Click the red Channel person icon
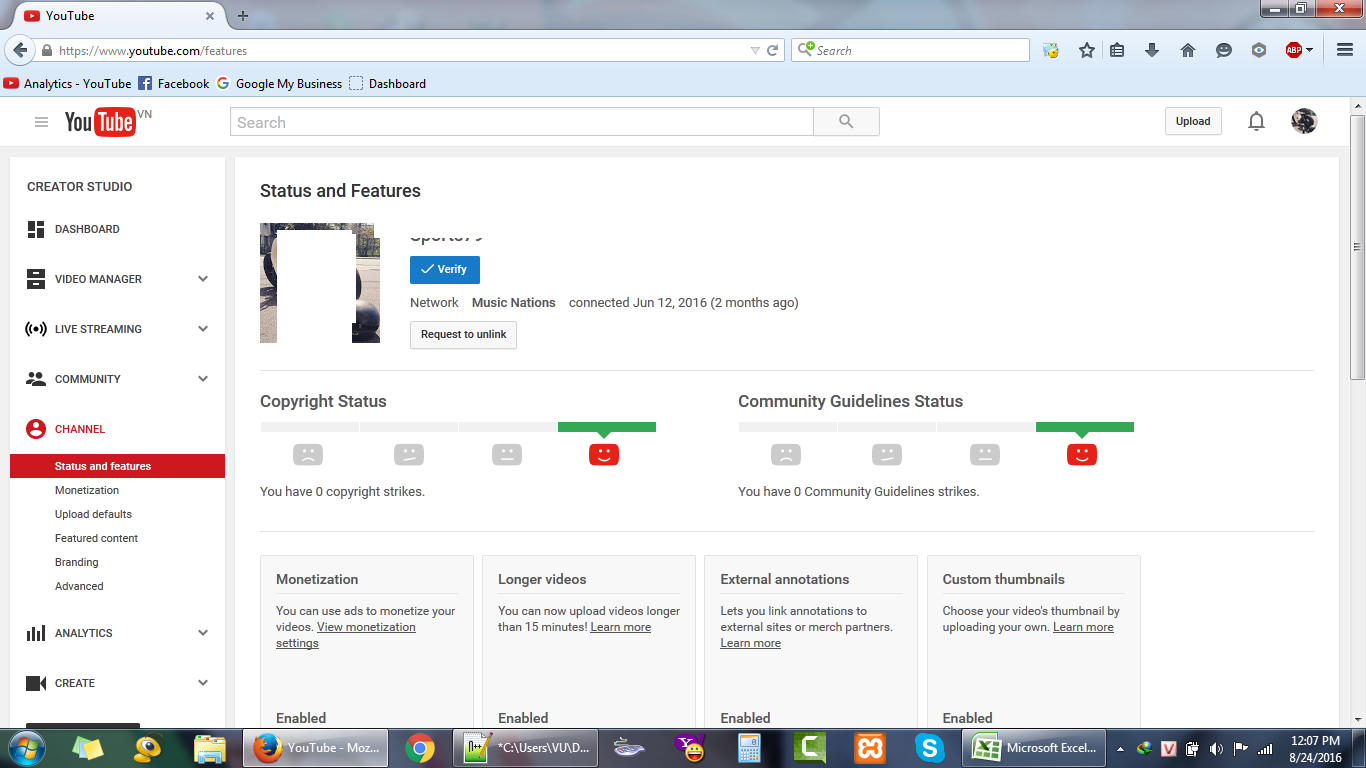Image resolution: width=1366 pixels, height=768 pixels. (x=36, y=429)
